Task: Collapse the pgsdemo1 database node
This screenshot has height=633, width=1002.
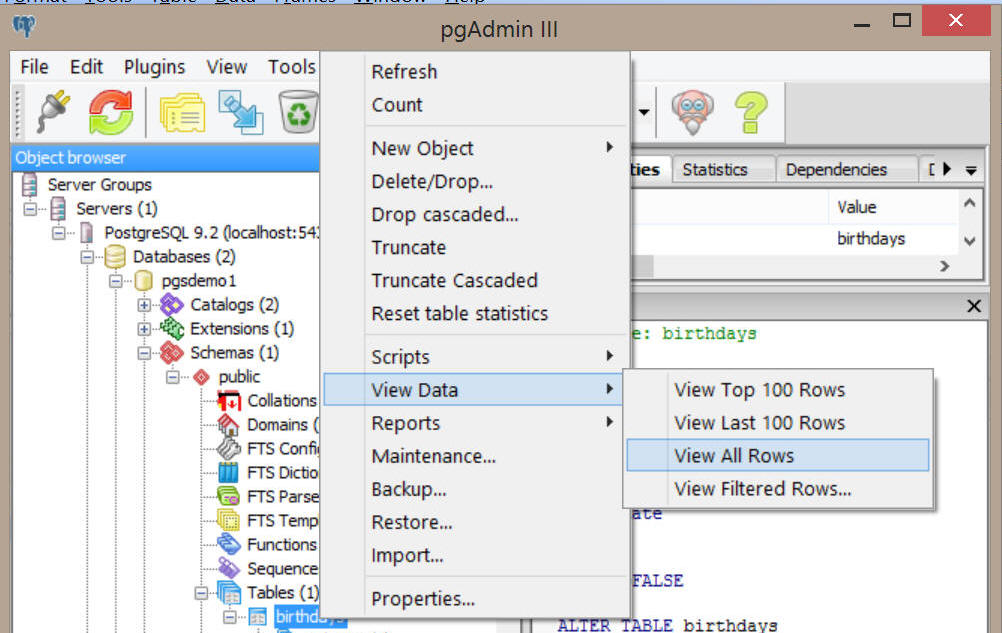Action: point(116,281)
